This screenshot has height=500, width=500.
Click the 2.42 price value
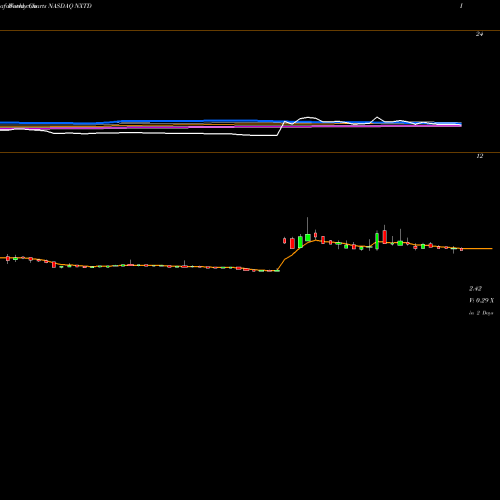(x=475, y=289)
